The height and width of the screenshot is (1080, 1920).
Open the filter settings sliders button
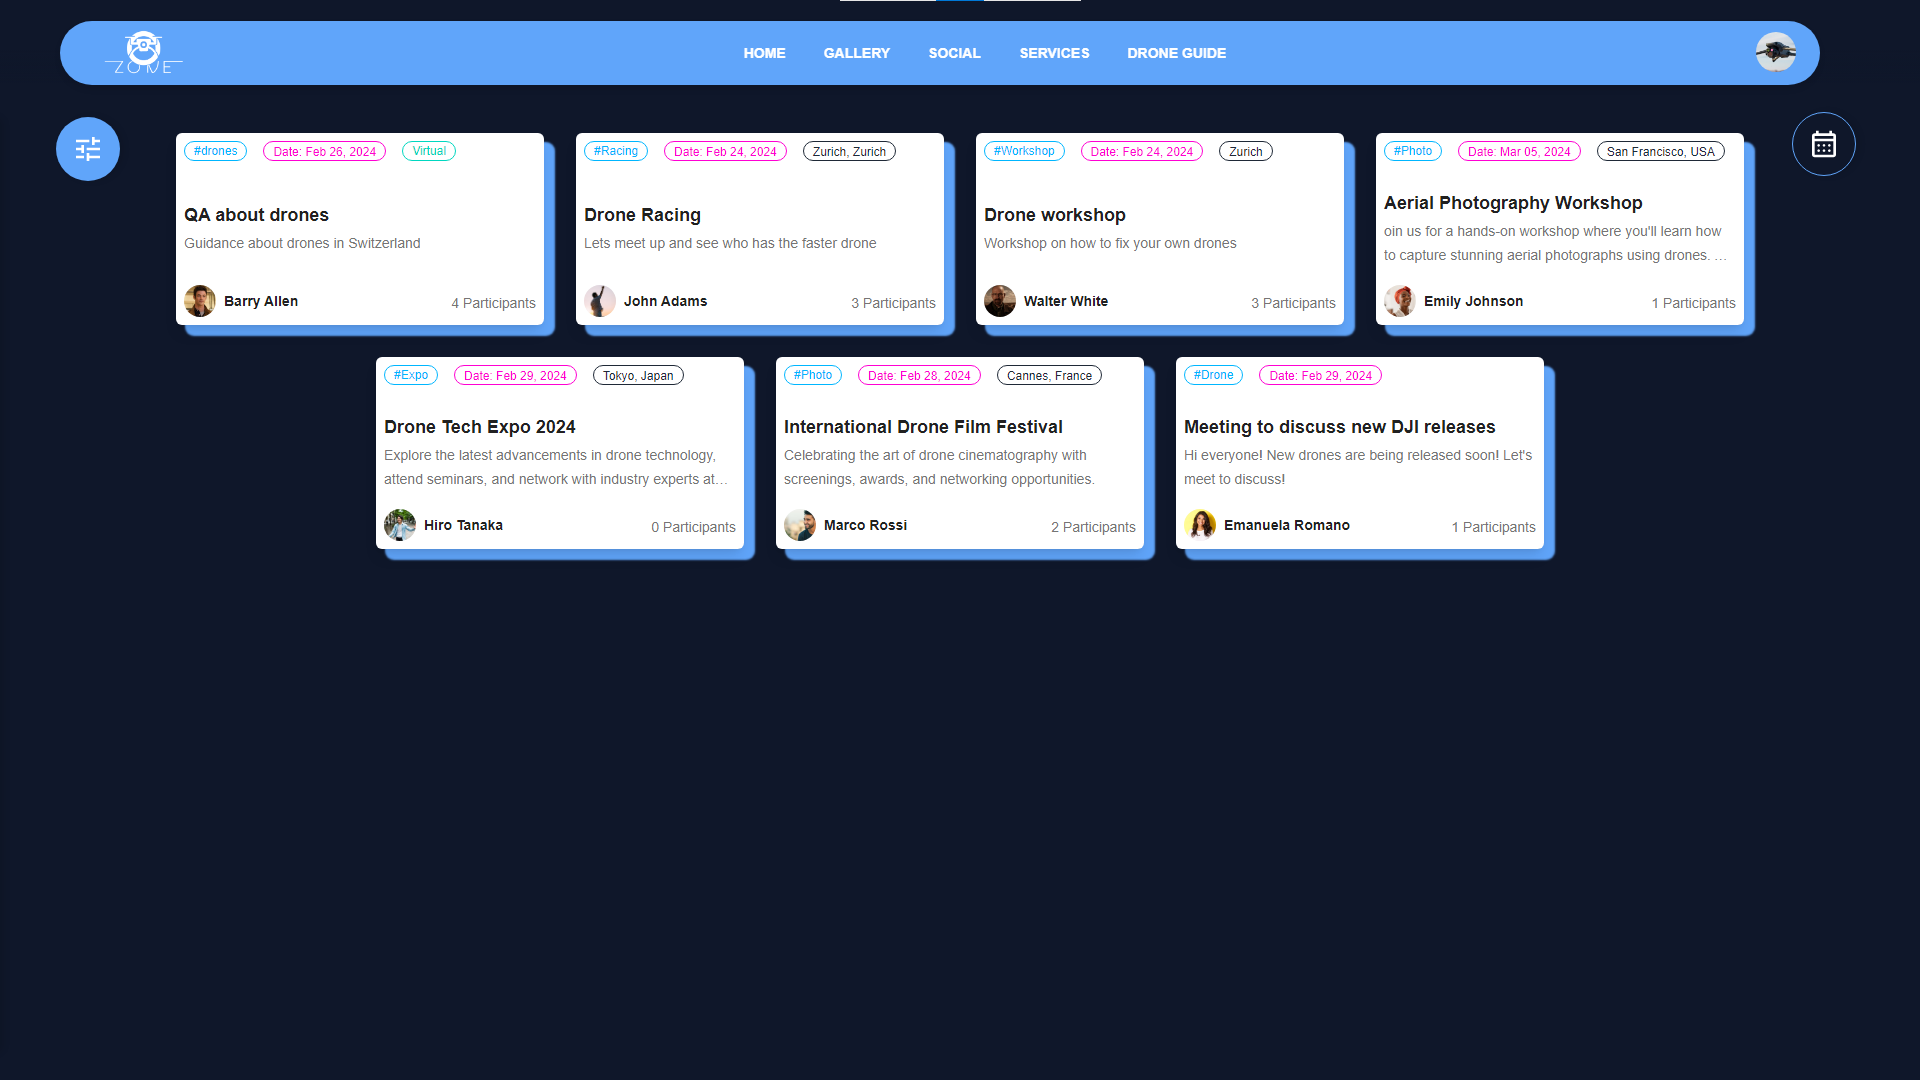click(88, 149)
